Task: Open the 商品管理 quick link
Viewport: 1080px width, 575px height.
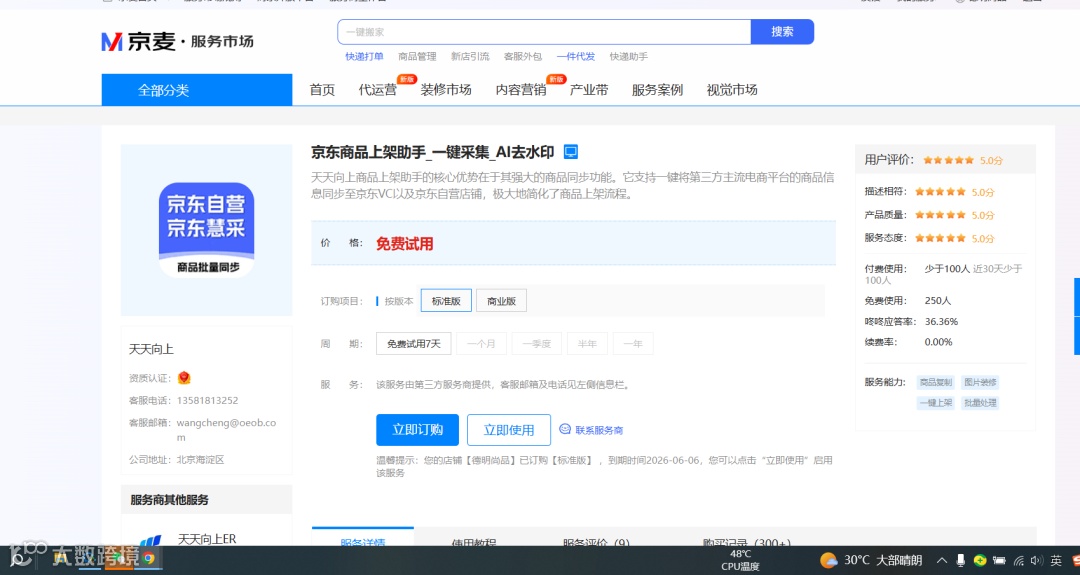Action: 417,56
